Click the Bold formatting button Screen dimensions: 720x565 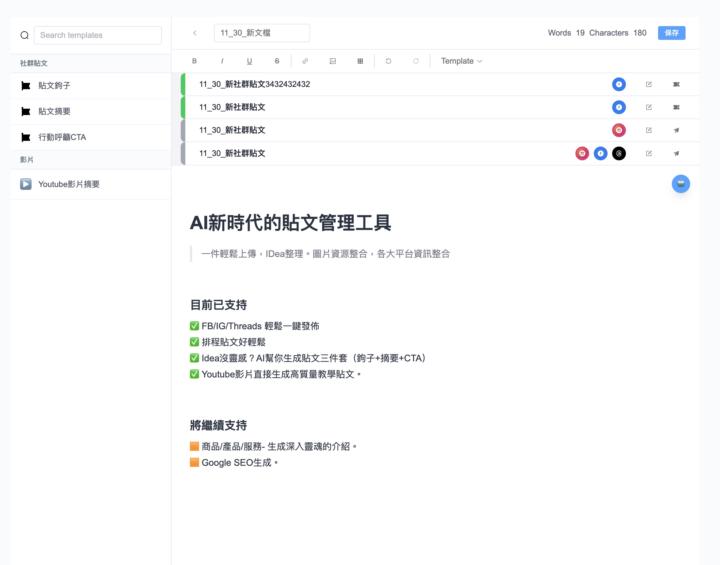coord(194,61)
